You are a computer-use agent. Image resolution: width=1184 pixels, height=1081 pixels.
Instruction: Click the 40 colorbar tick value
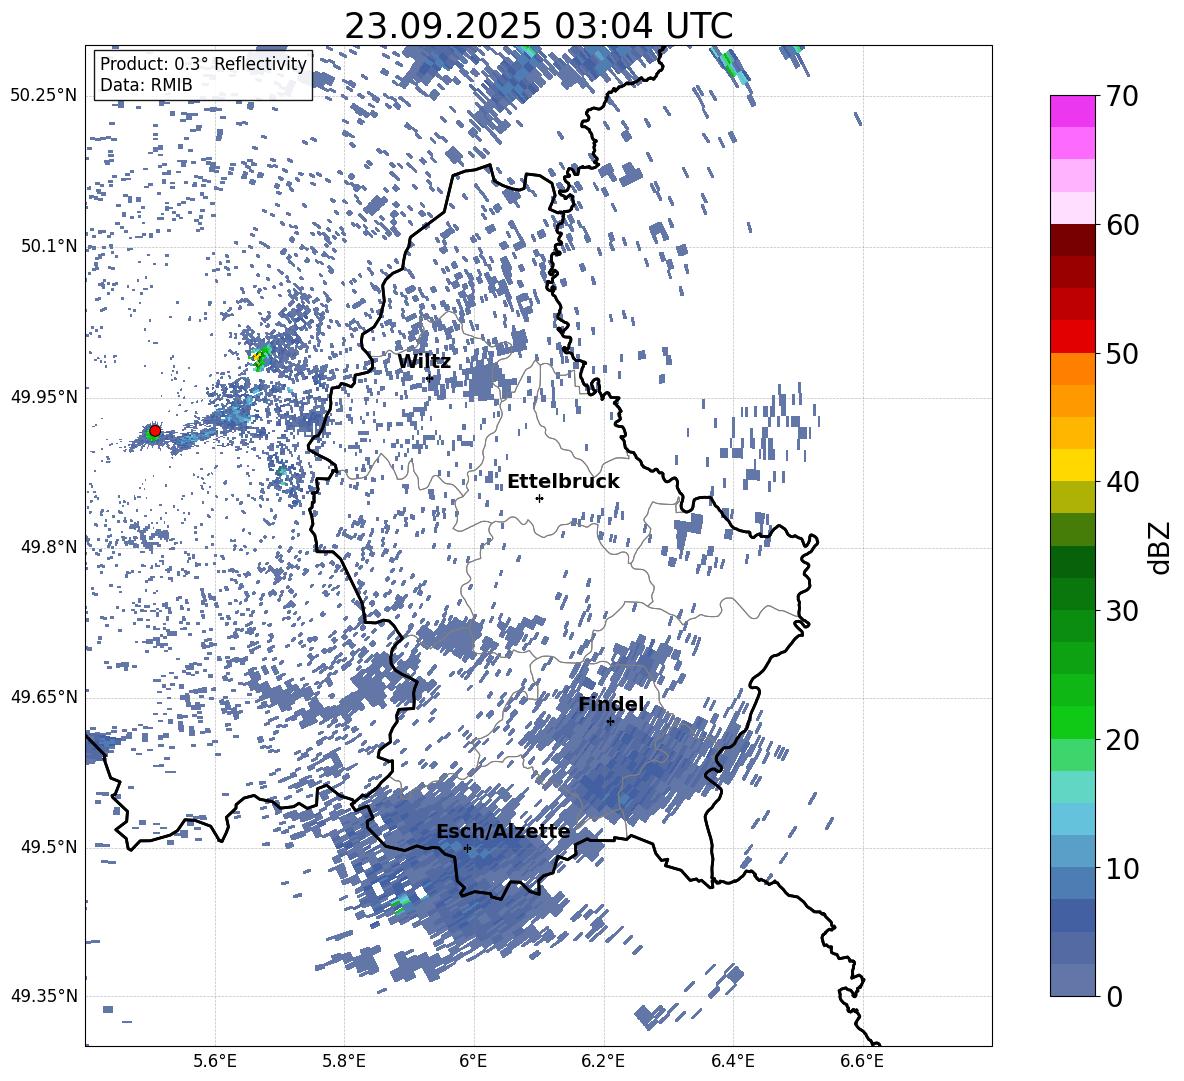tap(1122, 482)
